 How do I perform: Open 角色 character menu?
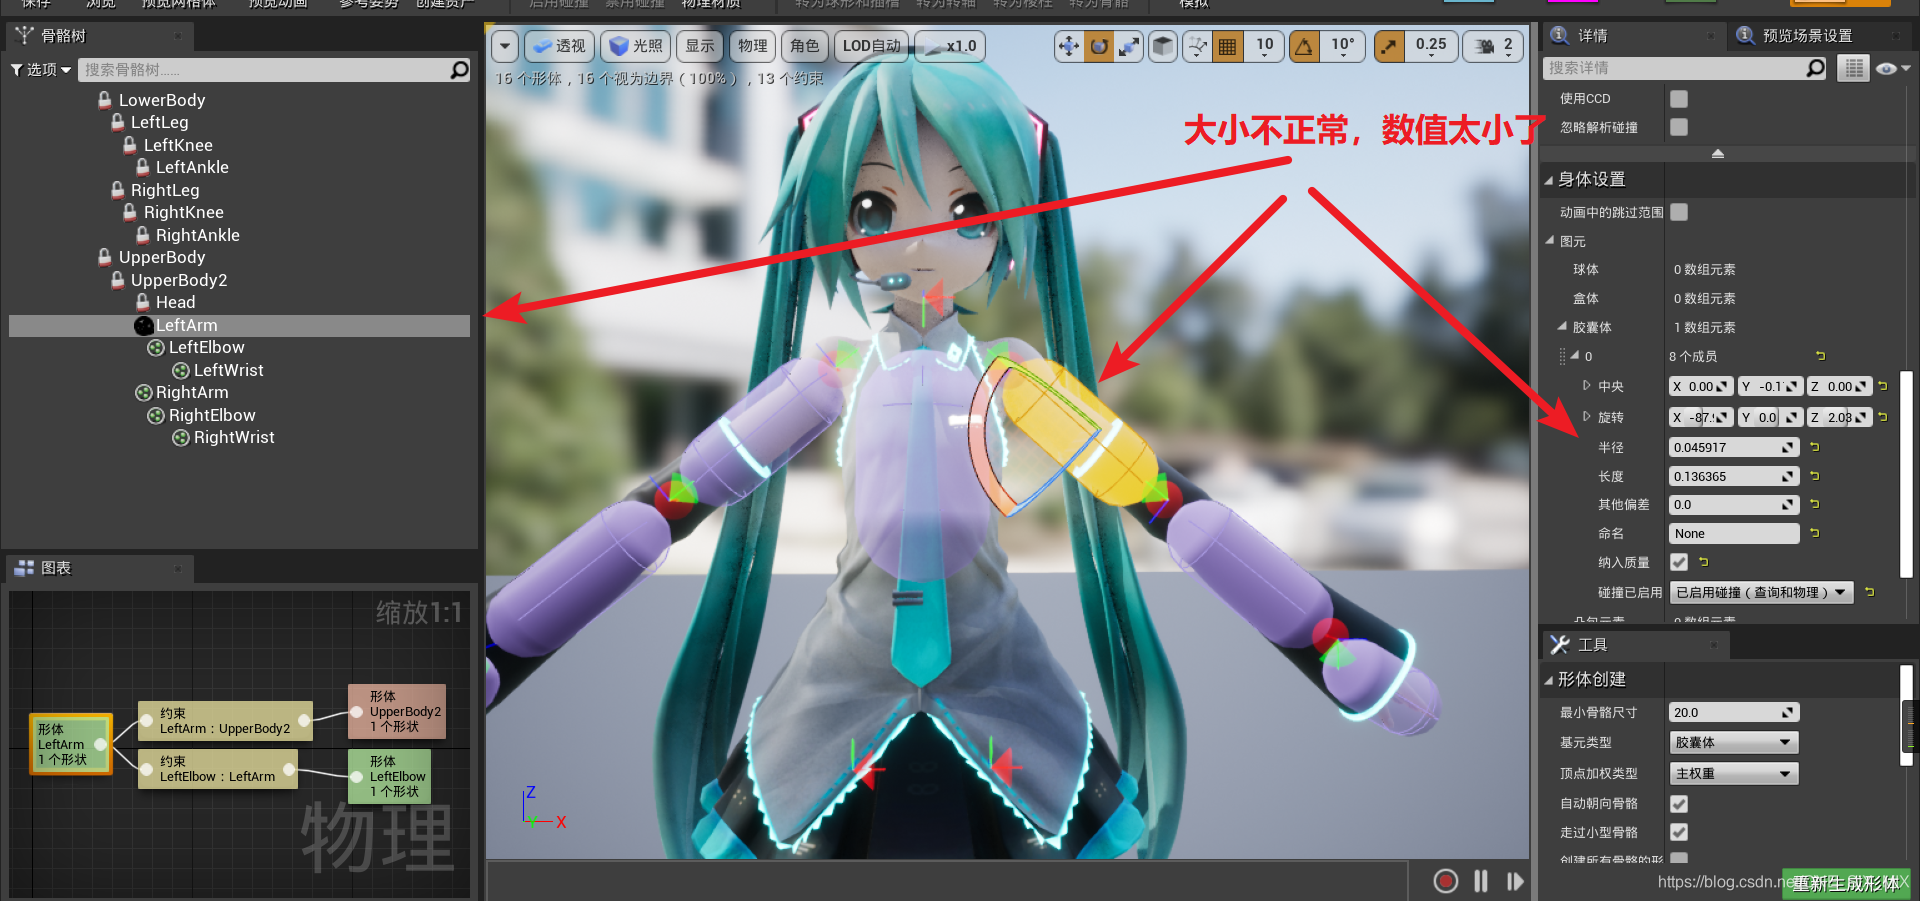804,46
